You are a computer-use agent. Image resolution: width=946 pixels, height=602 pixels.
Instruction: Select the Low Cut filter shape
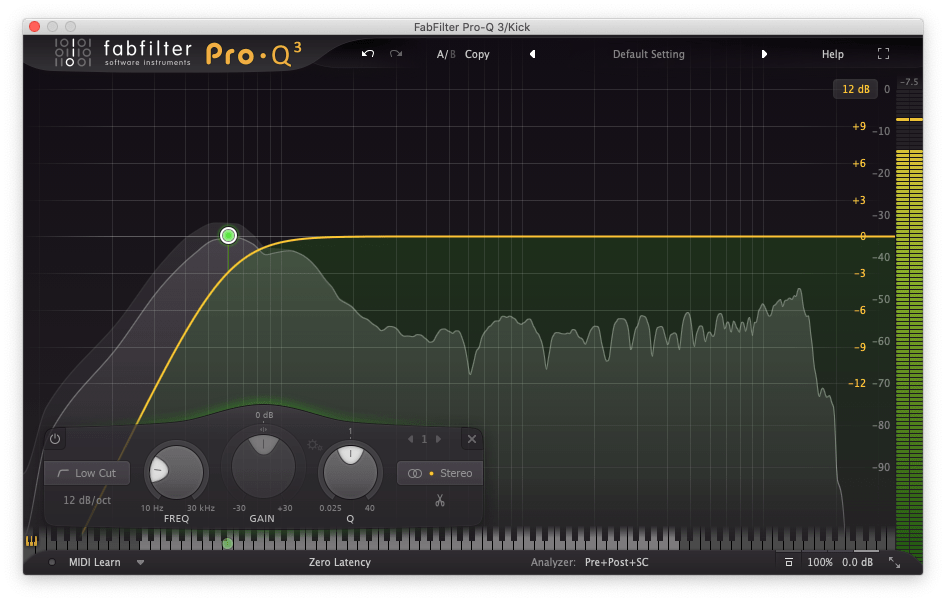pyautogui.click(x=86, y=473)
